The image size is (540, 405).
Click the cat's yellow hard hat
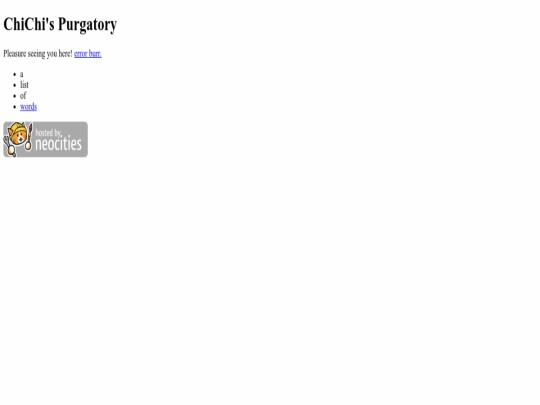(17, 129)
